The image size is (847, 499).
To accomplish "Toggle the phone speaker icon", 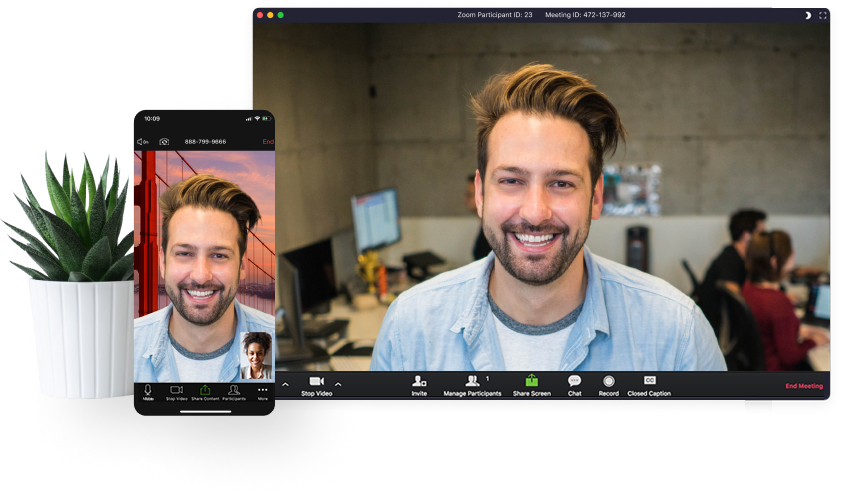I will (142, 142).
